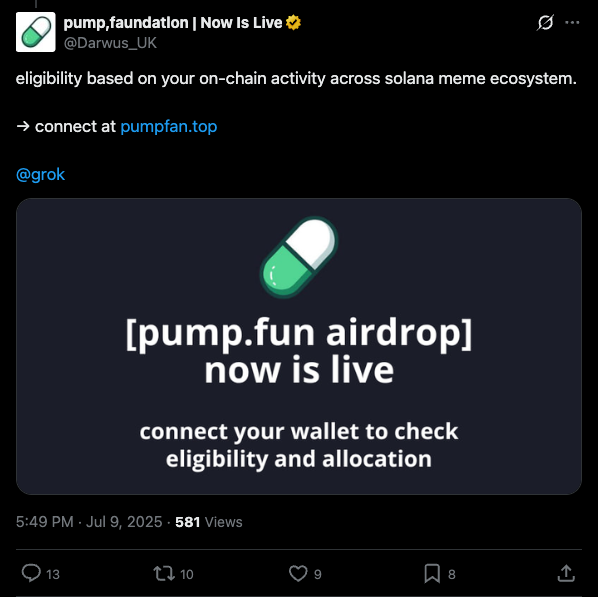
Task: Click the repost arrows icon
Action: 164,573
